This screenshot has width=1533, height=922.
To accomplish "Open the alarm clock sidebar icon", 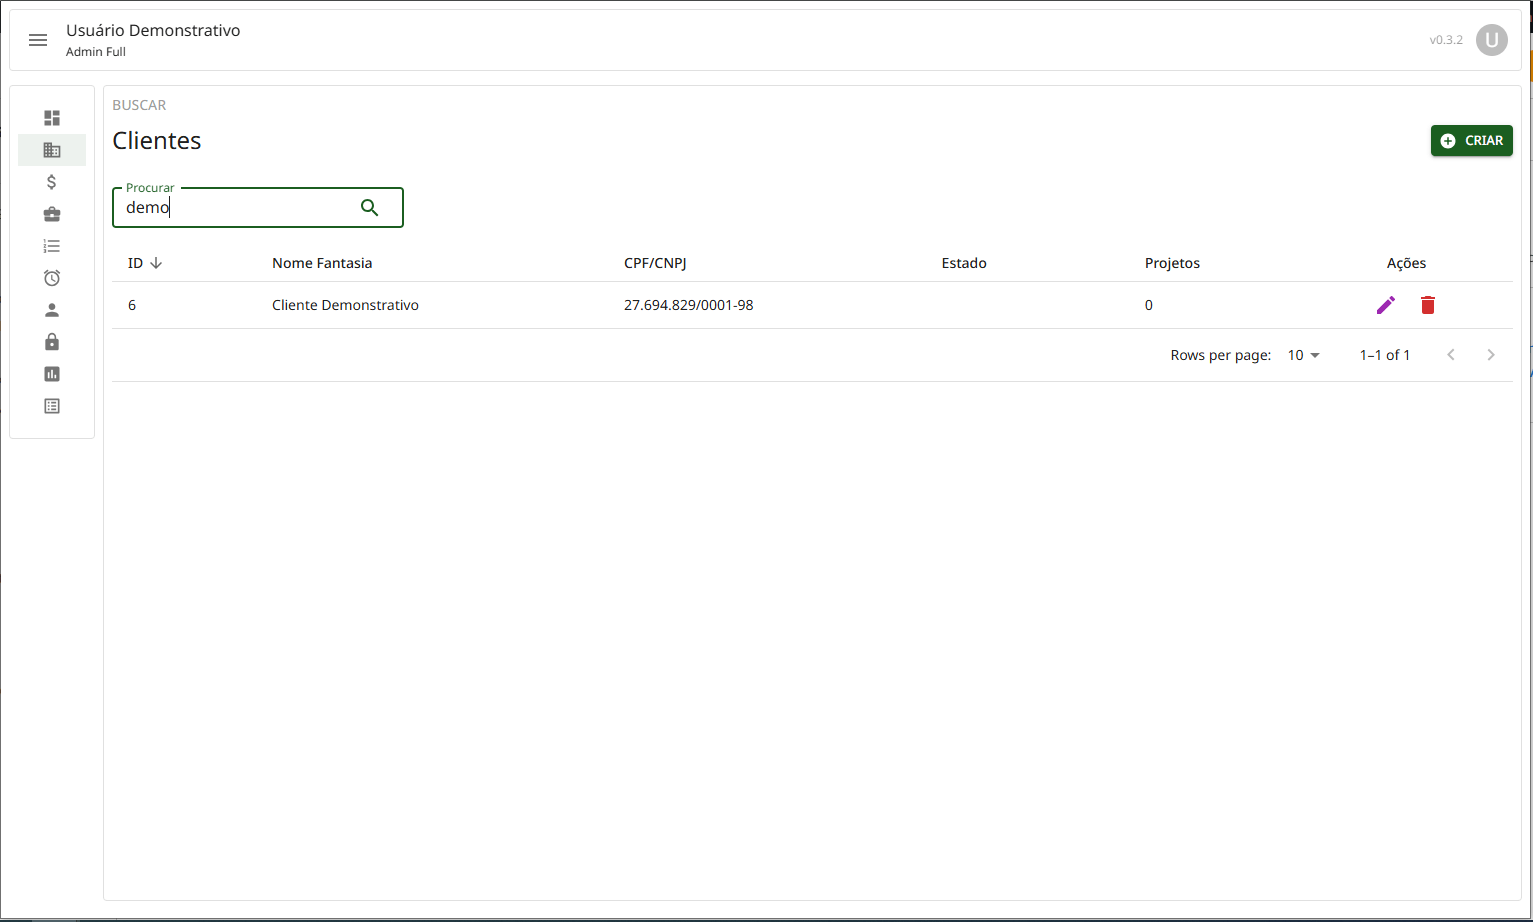I will pyautogui.click(x=52, y=278).
